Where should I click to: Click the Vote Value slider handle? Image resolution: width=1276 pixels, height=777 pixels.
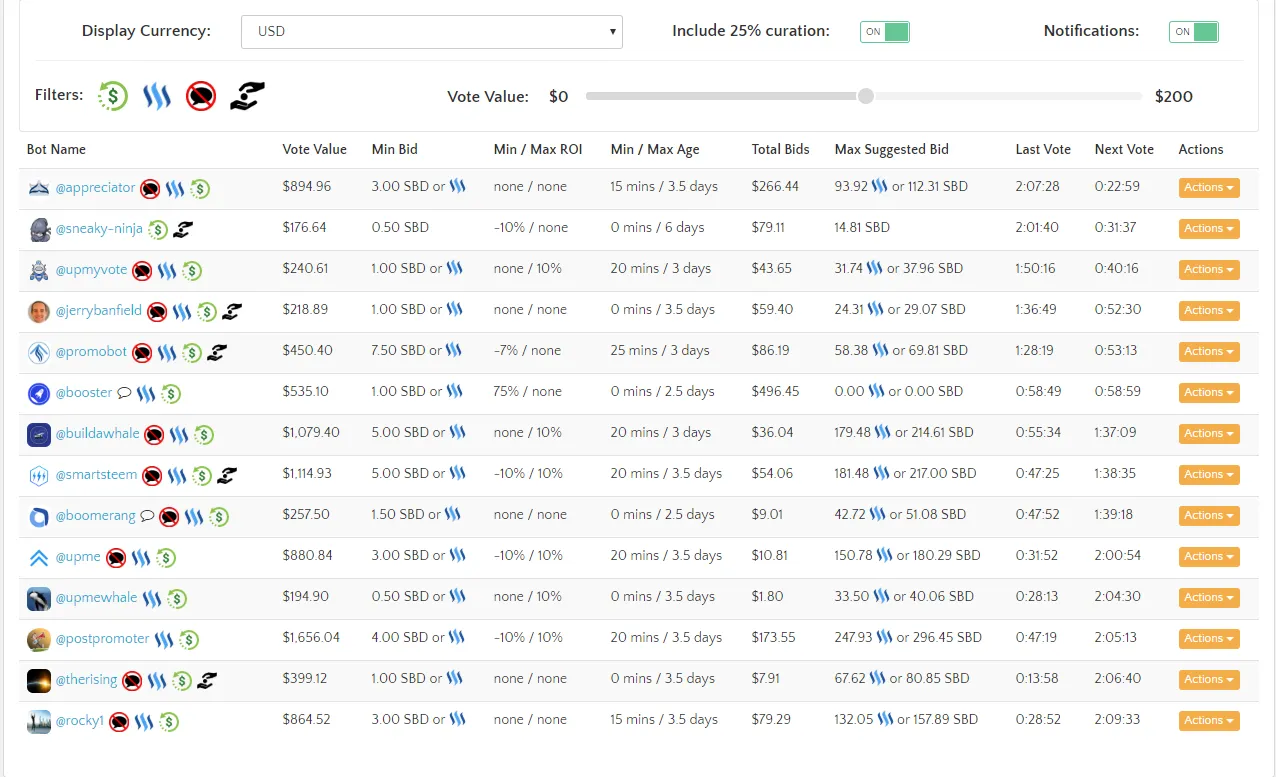[x=866, y=96]
